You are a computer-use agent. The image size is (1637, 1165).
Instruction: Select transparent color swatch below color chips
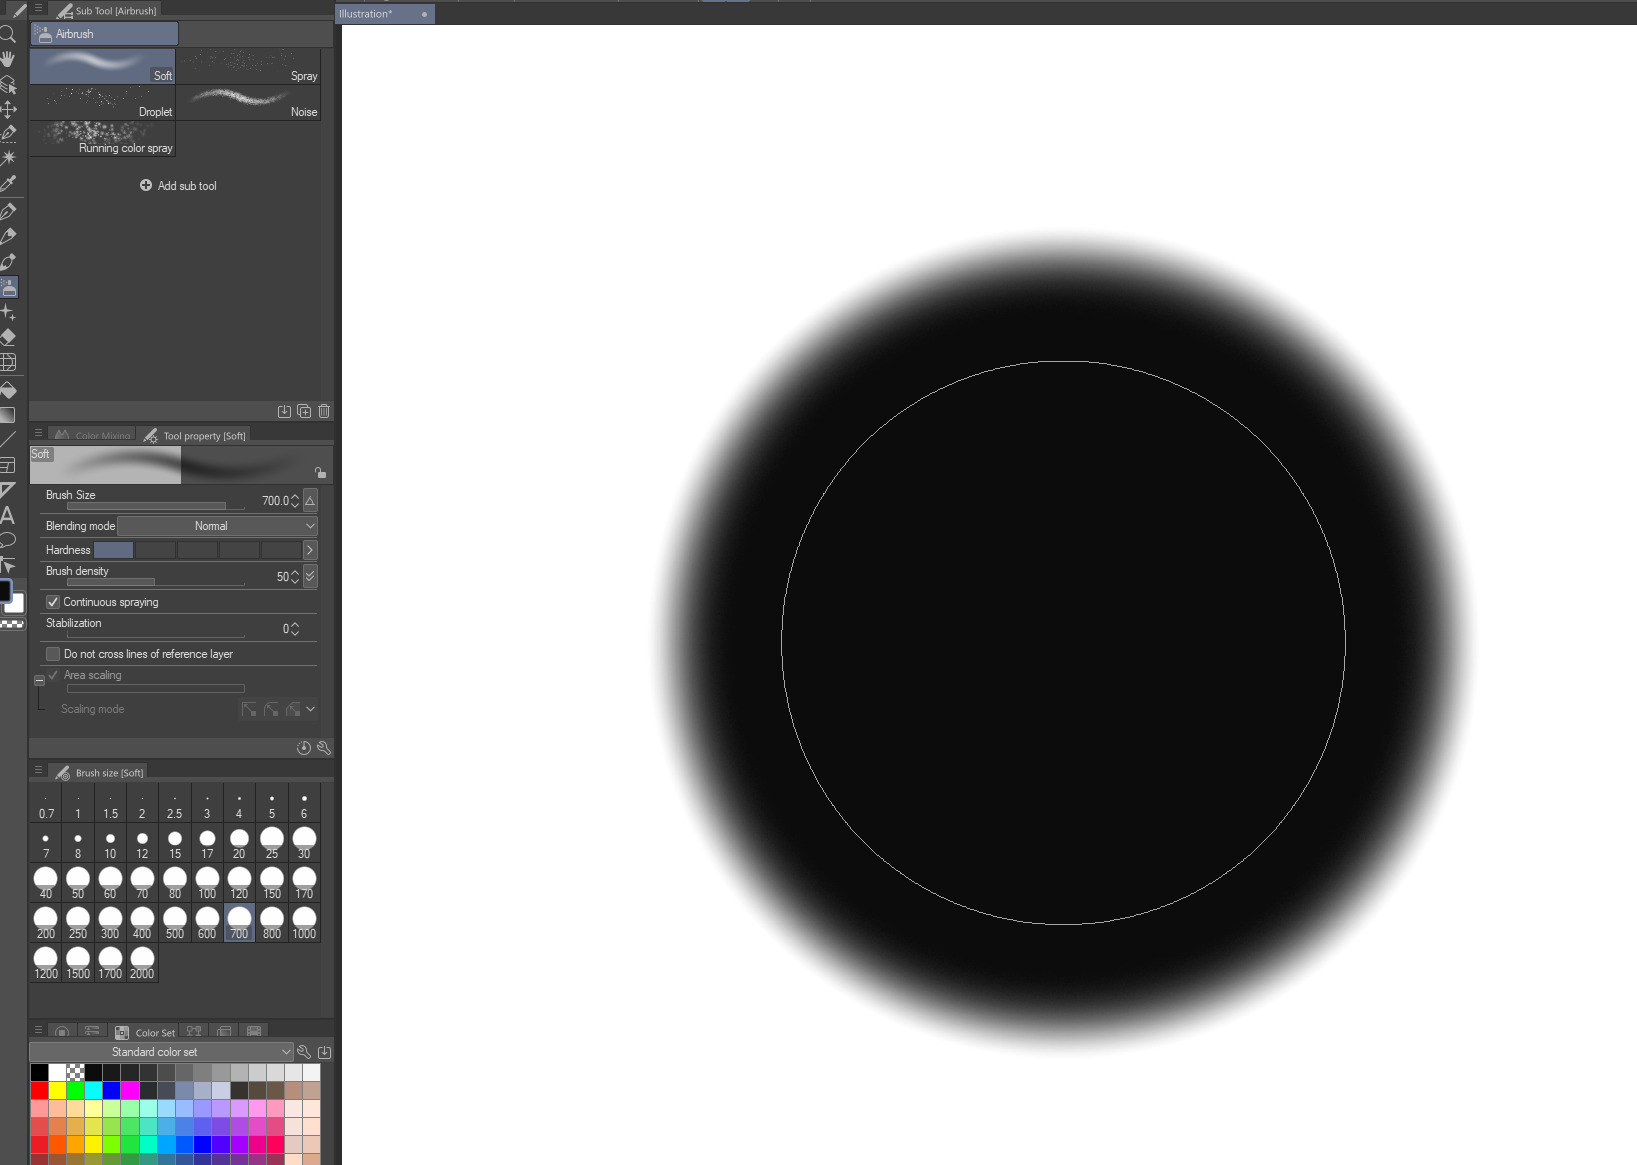click(12, 624)
